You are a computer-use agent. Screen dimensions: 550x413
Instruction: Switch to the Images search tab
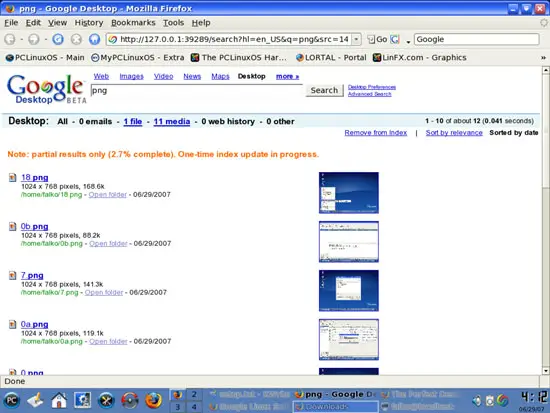coord(132,76)
